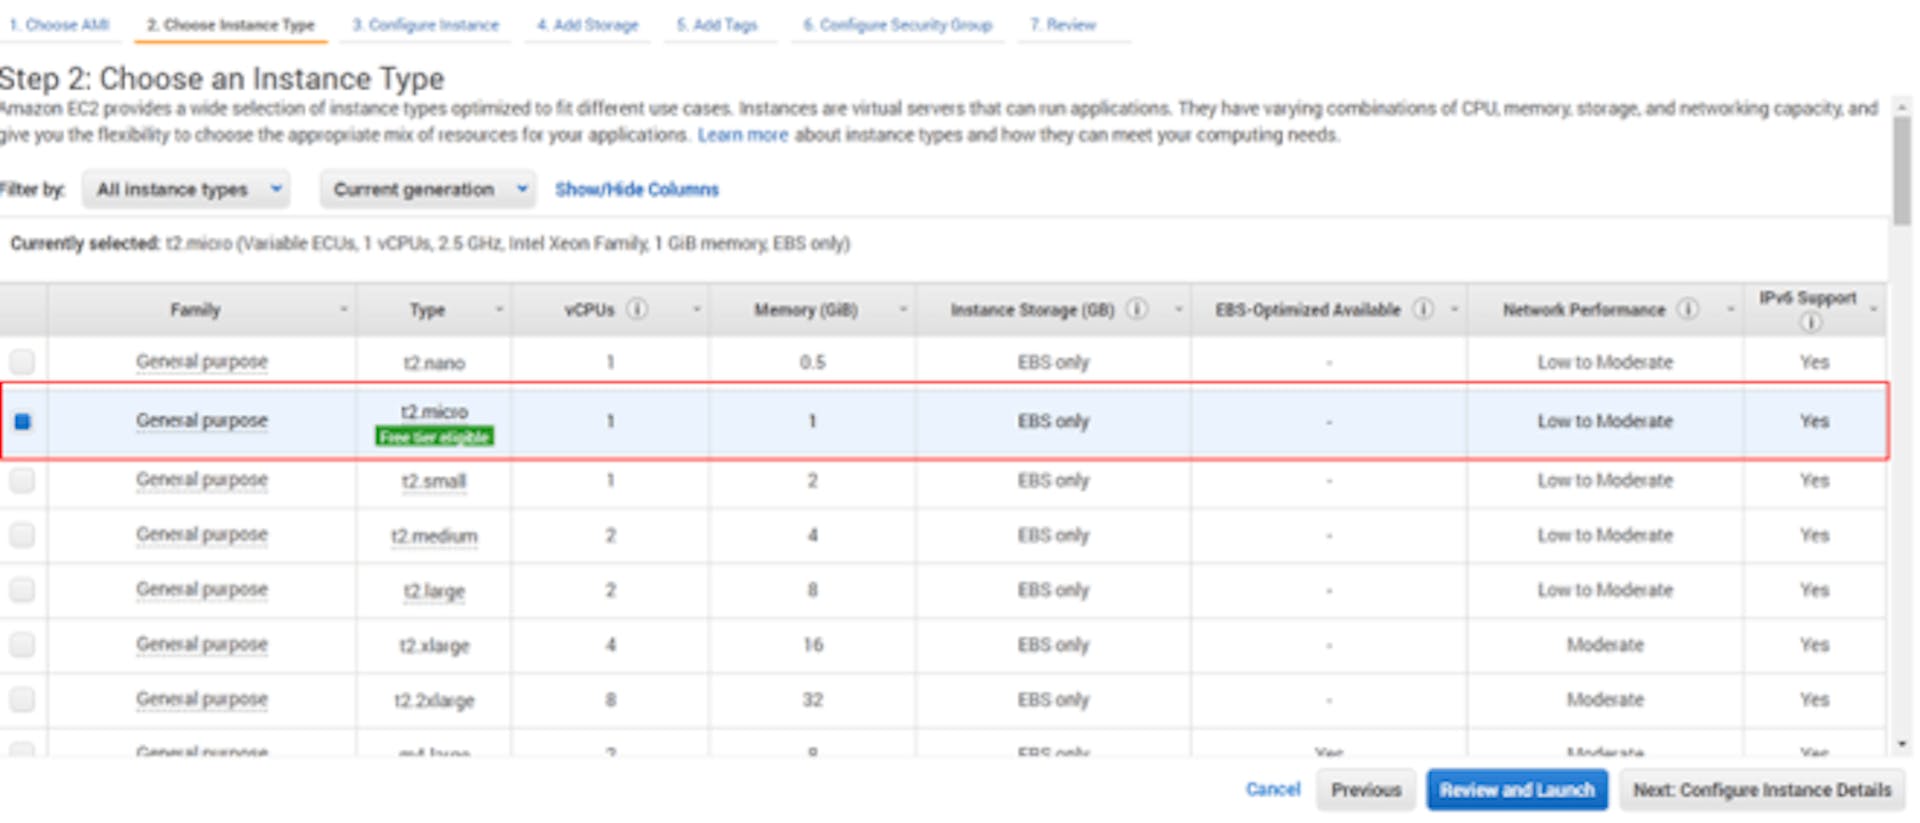Click the Currently selected t2.micro summary text

click(x=430, y=243)
